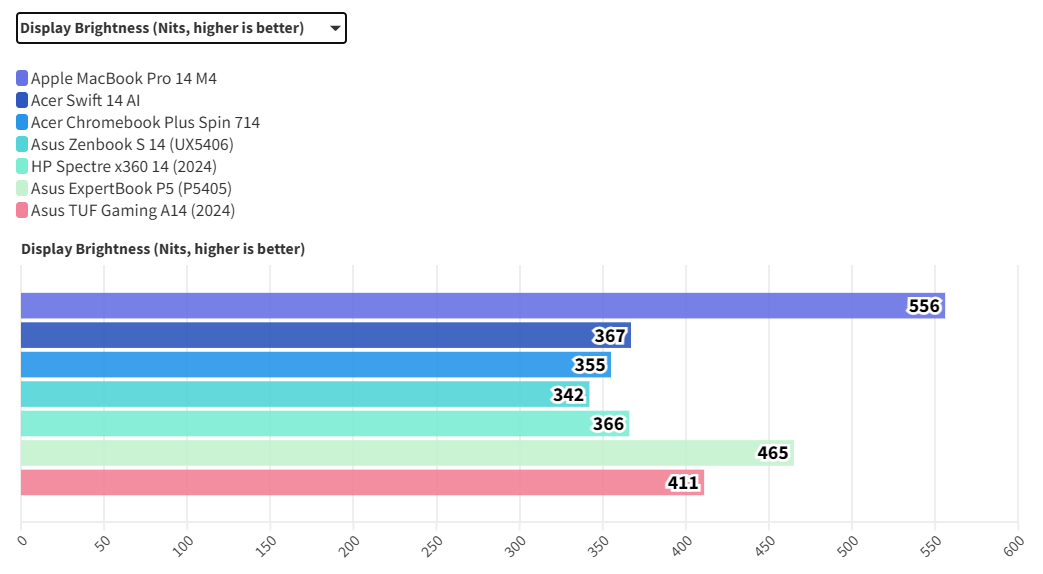The image size is (1043, 574).
Task: Toggle the Asus TUF Gaming A14 (2024) legend label
Action: coord(133,210)
